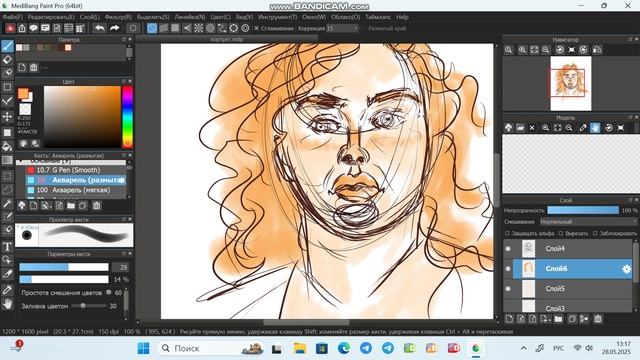This screenshot has height=360, width=640.
Task: Open the Файл menu
Action: click(x=12, y=17)
